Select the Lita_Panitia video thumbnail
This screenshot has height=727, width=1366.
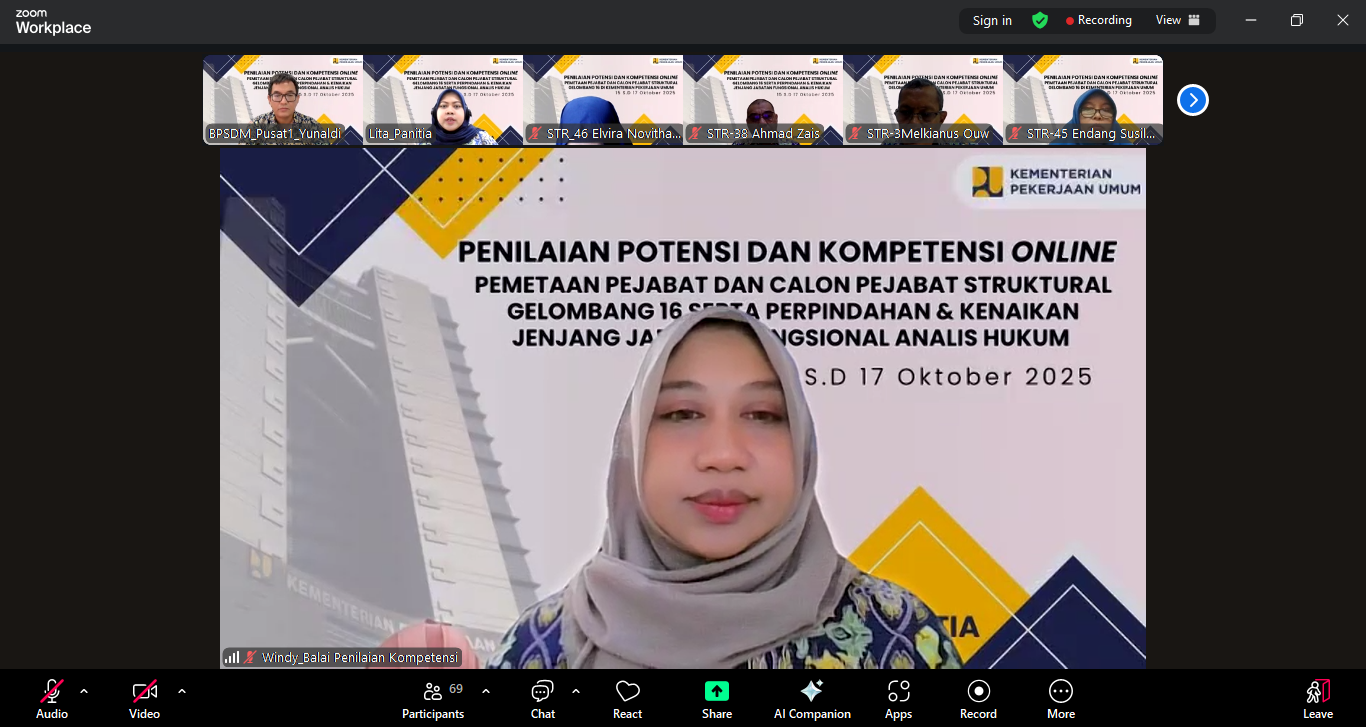coord(443,100)
